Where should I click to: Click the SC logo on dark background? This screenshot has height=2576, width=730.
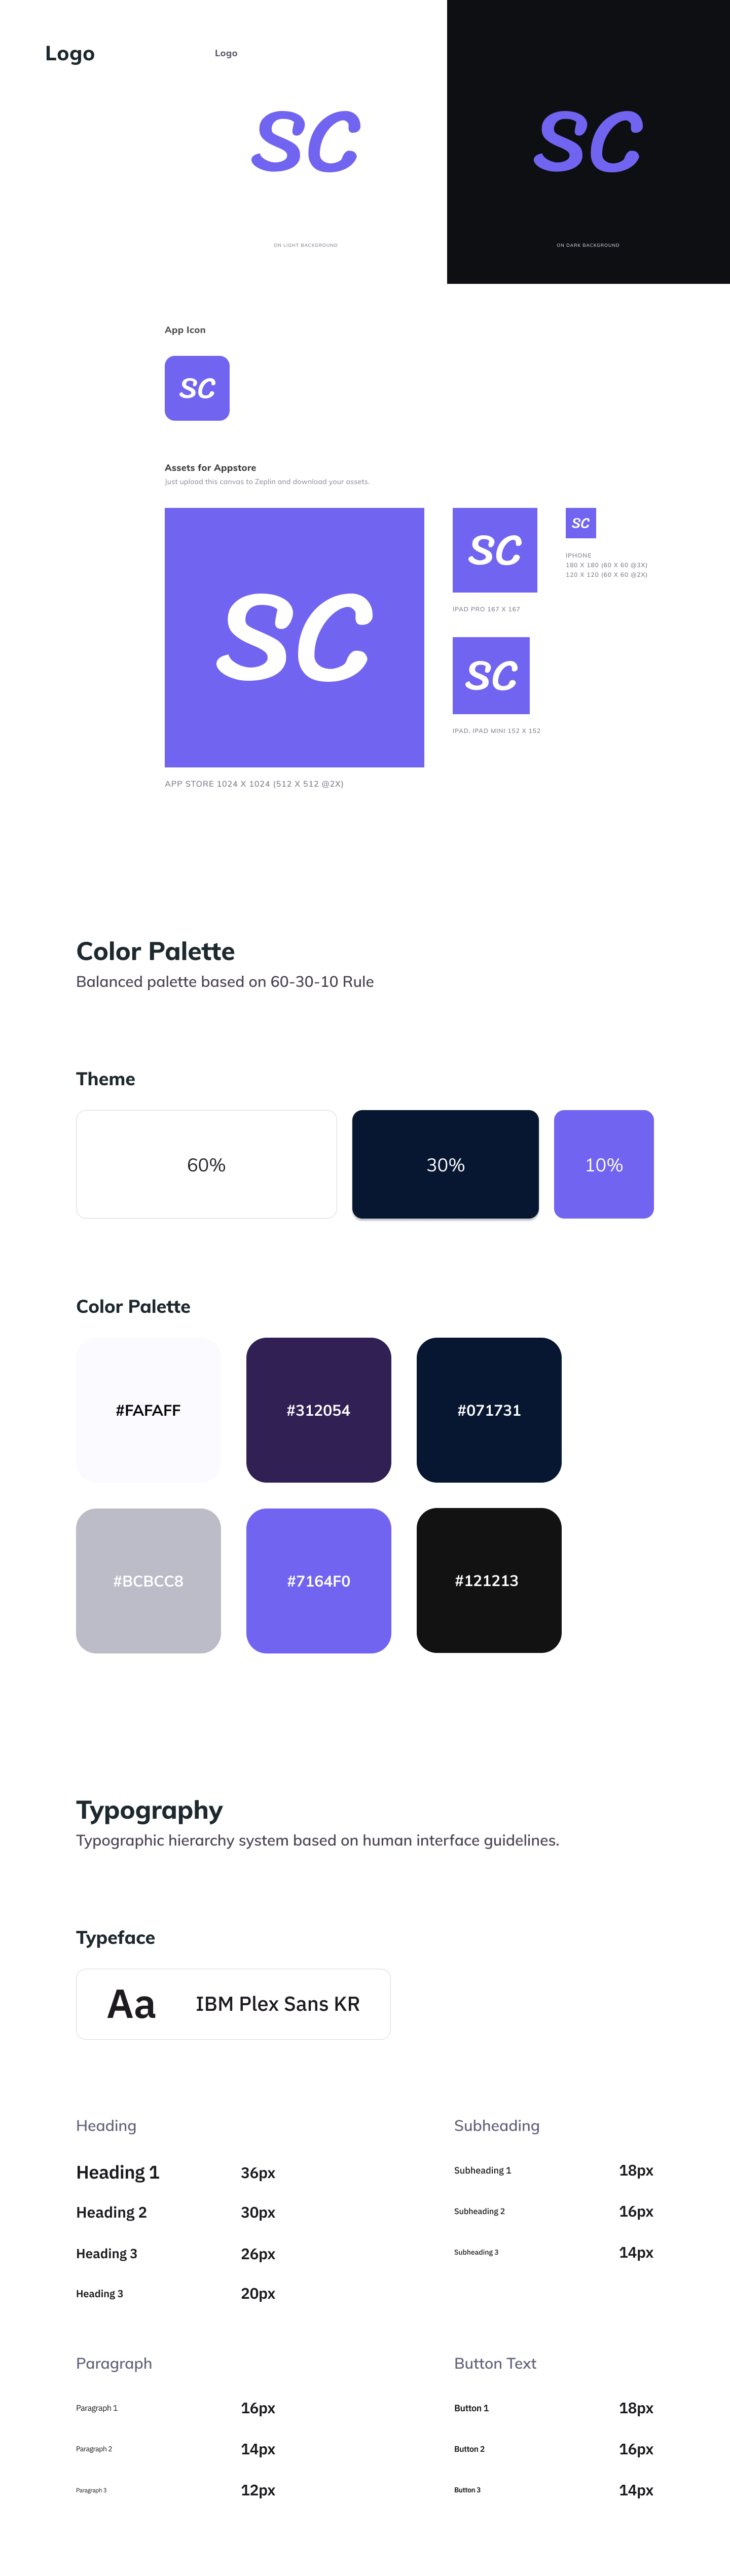588,141
